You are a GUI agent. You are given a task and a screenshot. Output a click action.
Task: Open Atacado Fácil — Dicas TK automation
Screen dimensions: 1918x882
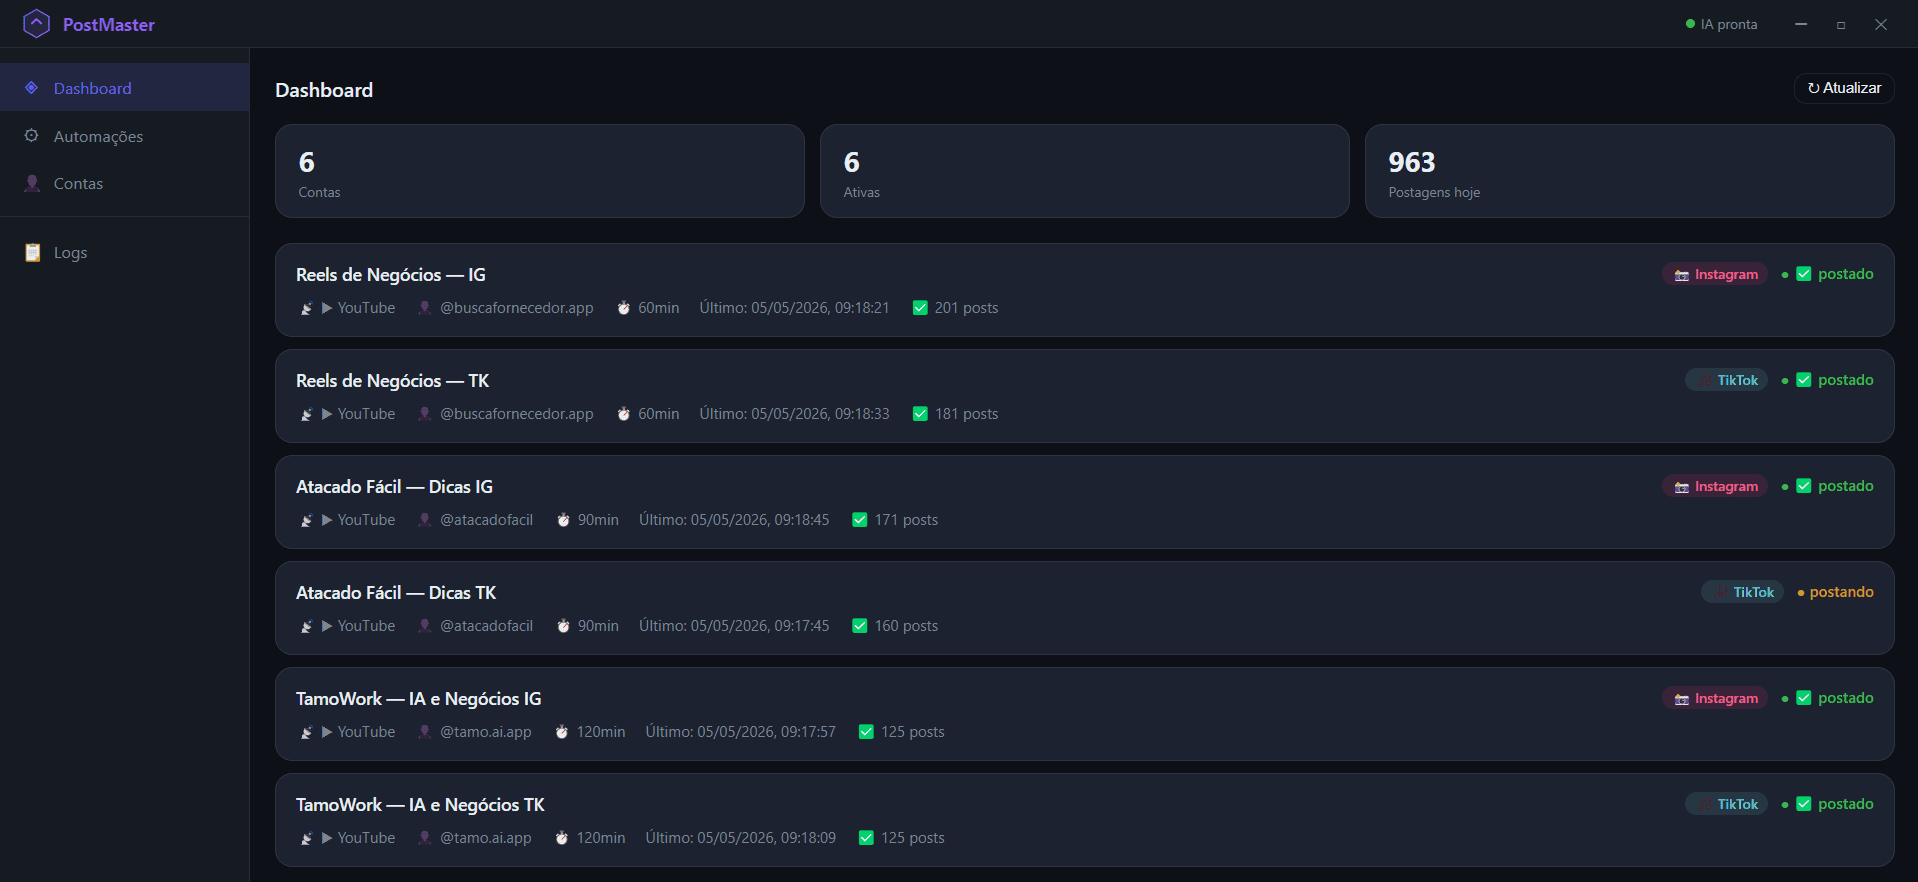point(1085,608)
